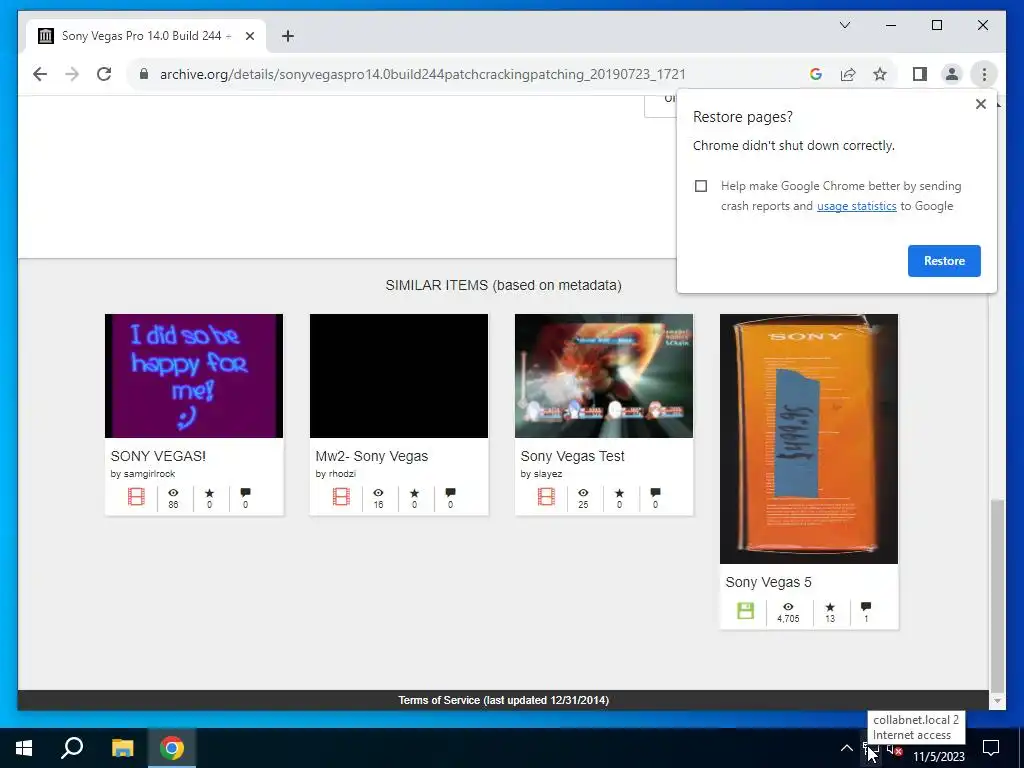Image resolution: width=1024 pixels, height=768 pixels.
Task: Go forward to the next page
Action: coord(72,74)
